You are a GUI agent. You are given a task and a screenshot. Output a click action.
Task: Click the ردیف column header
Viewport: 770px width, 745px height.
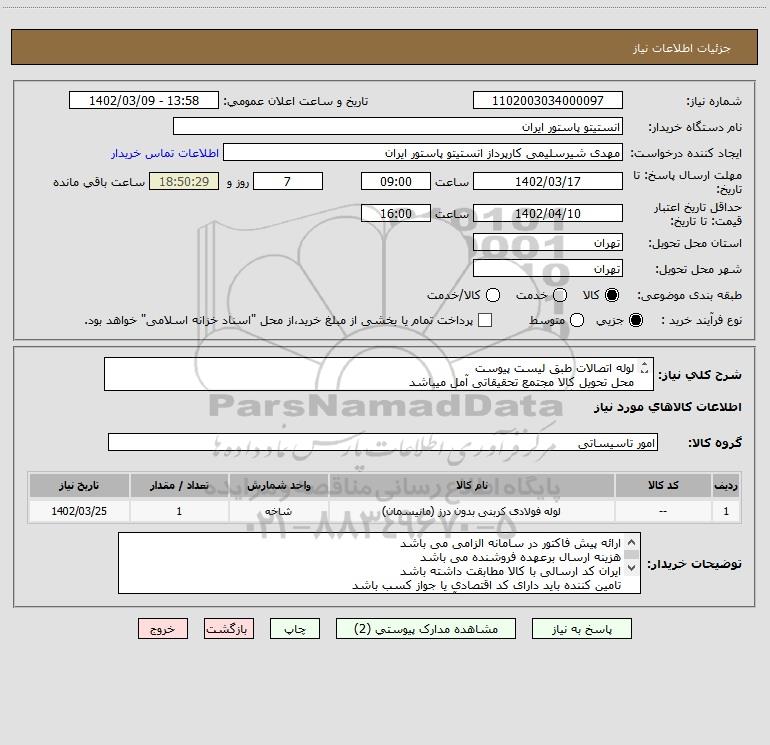[x=726, y=485]
